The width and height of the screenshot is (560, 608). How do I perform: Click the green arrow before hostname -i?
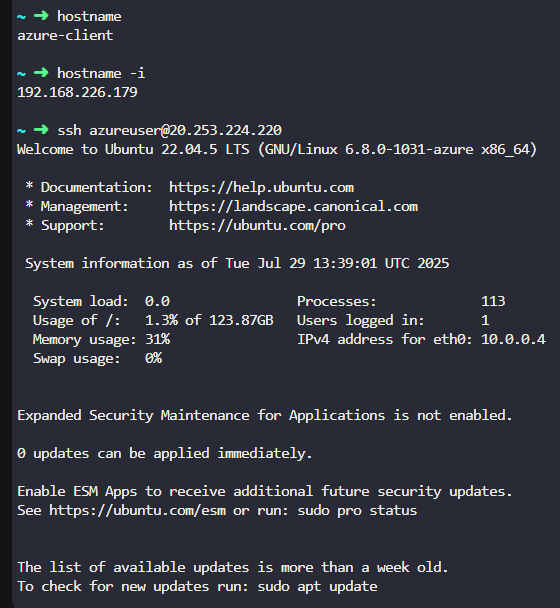point(41,73)
